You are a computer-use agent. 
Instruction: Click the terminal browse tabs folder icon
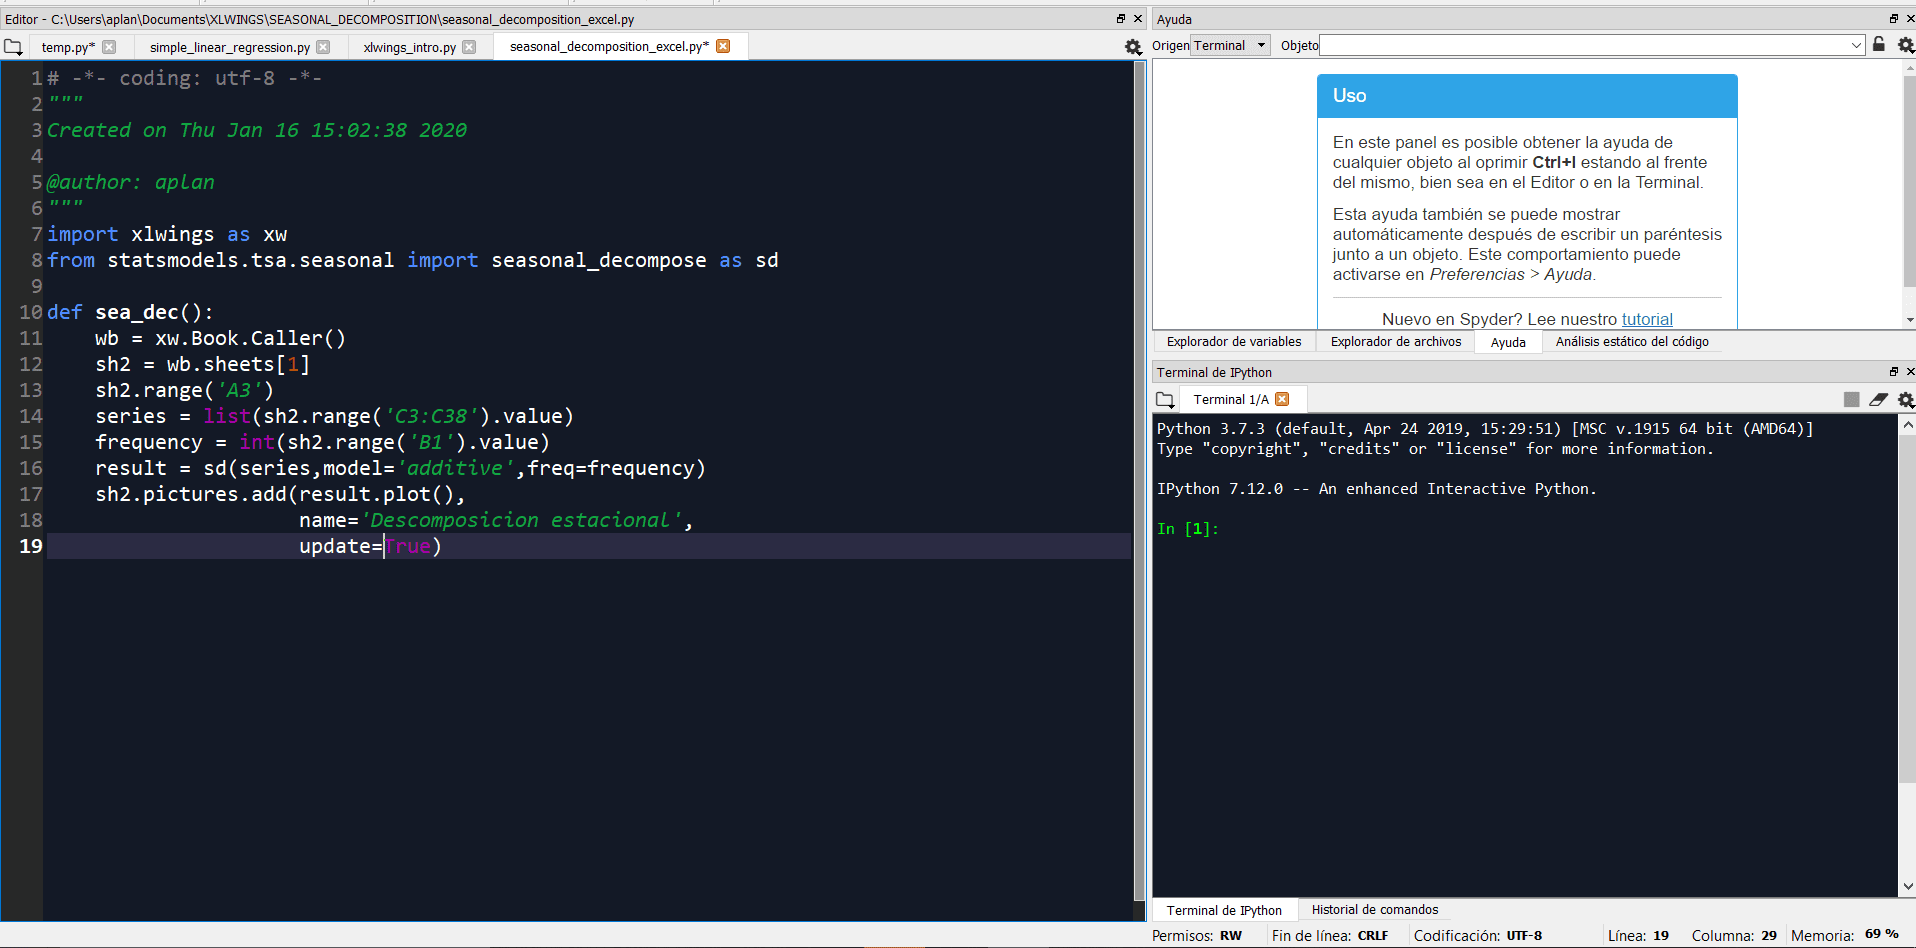(1165, 400)
